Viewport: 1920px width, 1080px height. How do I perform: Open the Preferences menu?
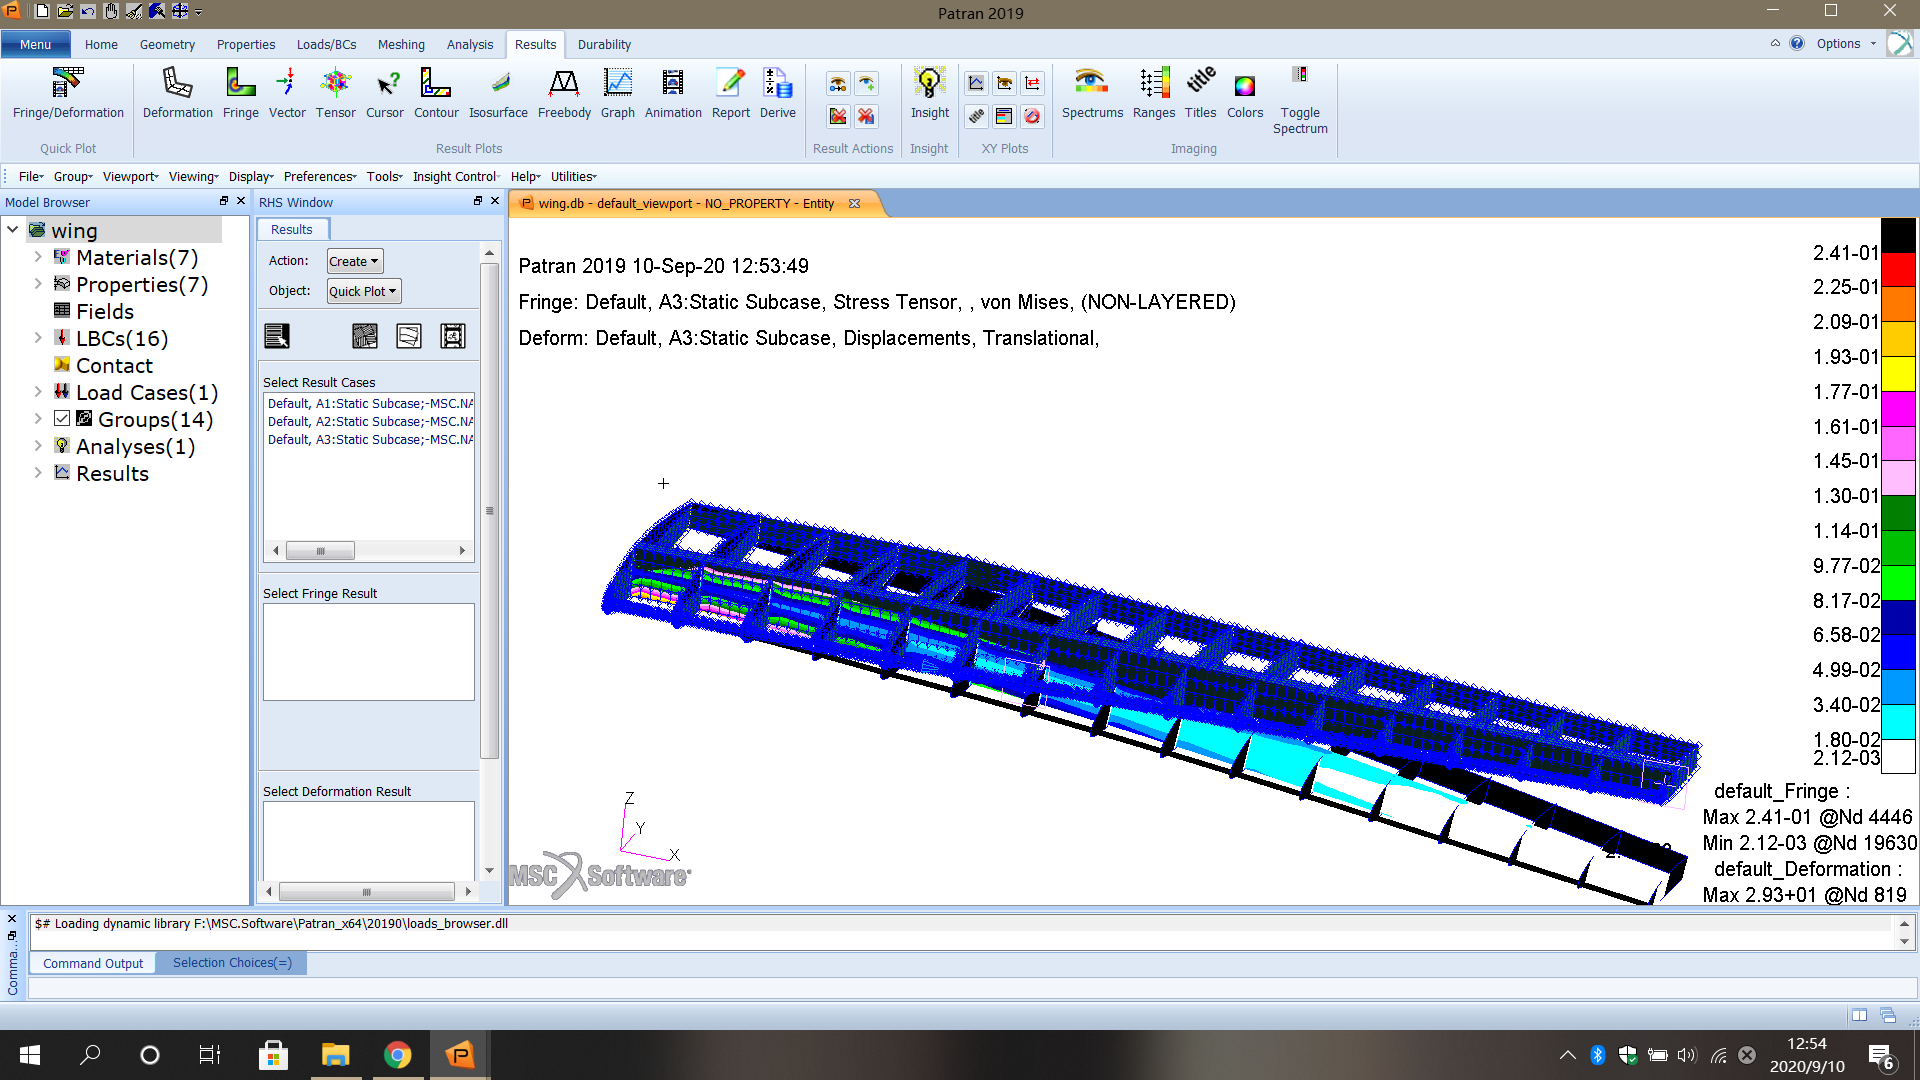(319, 176)
